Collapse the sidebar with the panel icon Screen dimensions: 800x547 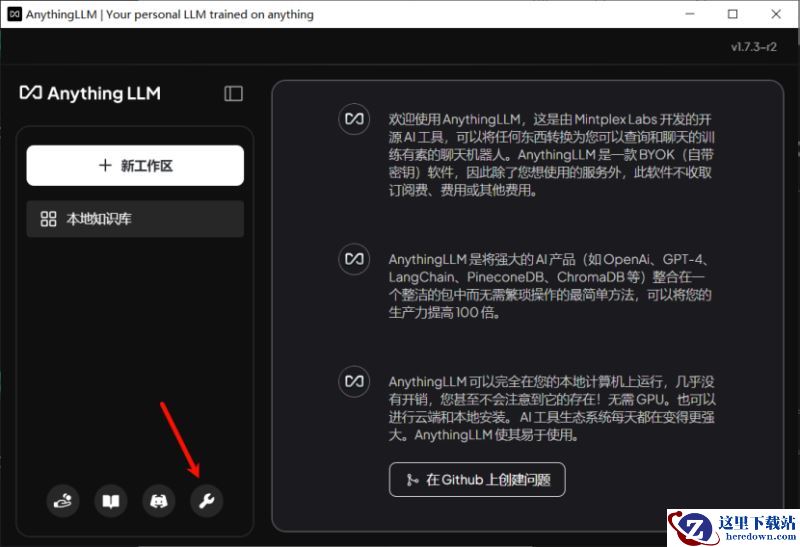coord(234,93)
